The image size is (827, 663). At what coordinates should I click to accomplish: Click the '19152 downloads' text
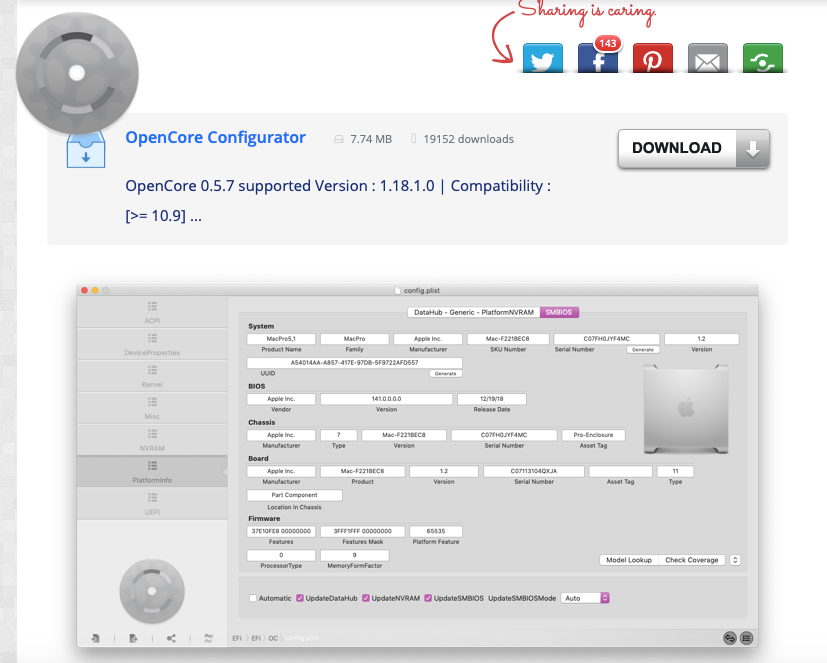pyautogui.click(x=468, y=139)
